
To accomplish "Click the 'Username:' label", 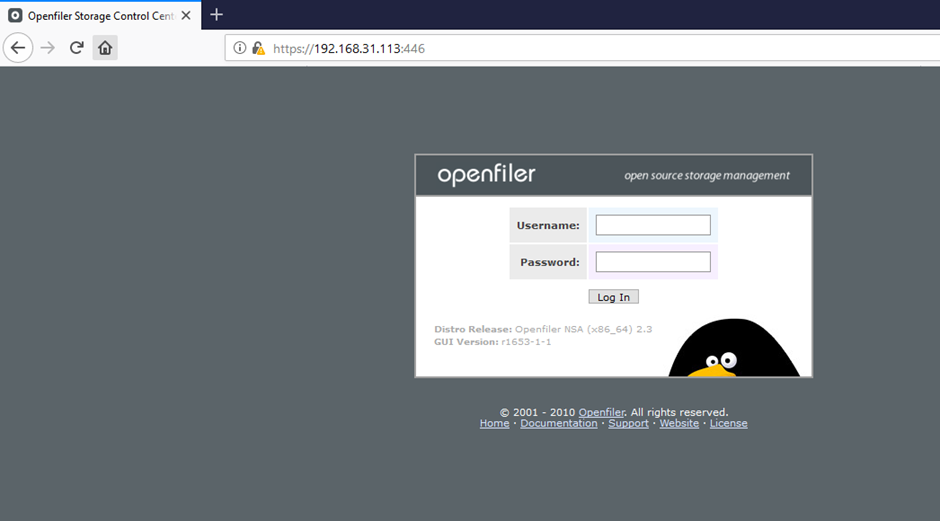I will 548,225.
